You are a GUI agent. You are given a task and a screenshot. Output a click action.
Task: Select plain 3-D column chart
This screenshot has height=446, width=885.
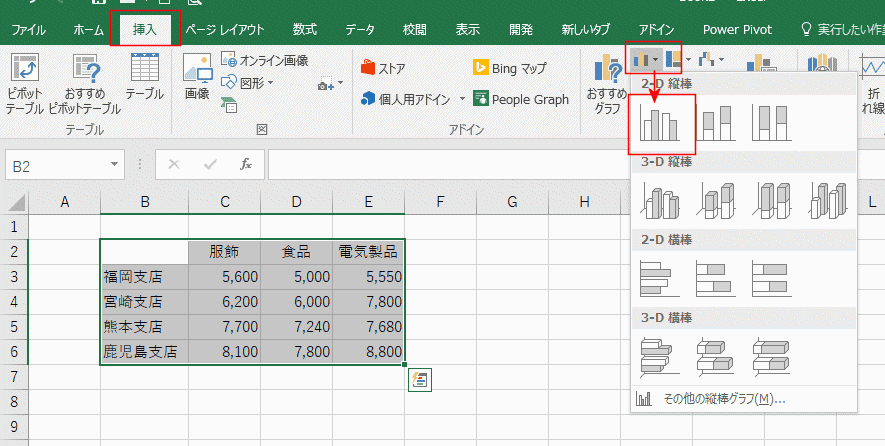pos(827,201)
